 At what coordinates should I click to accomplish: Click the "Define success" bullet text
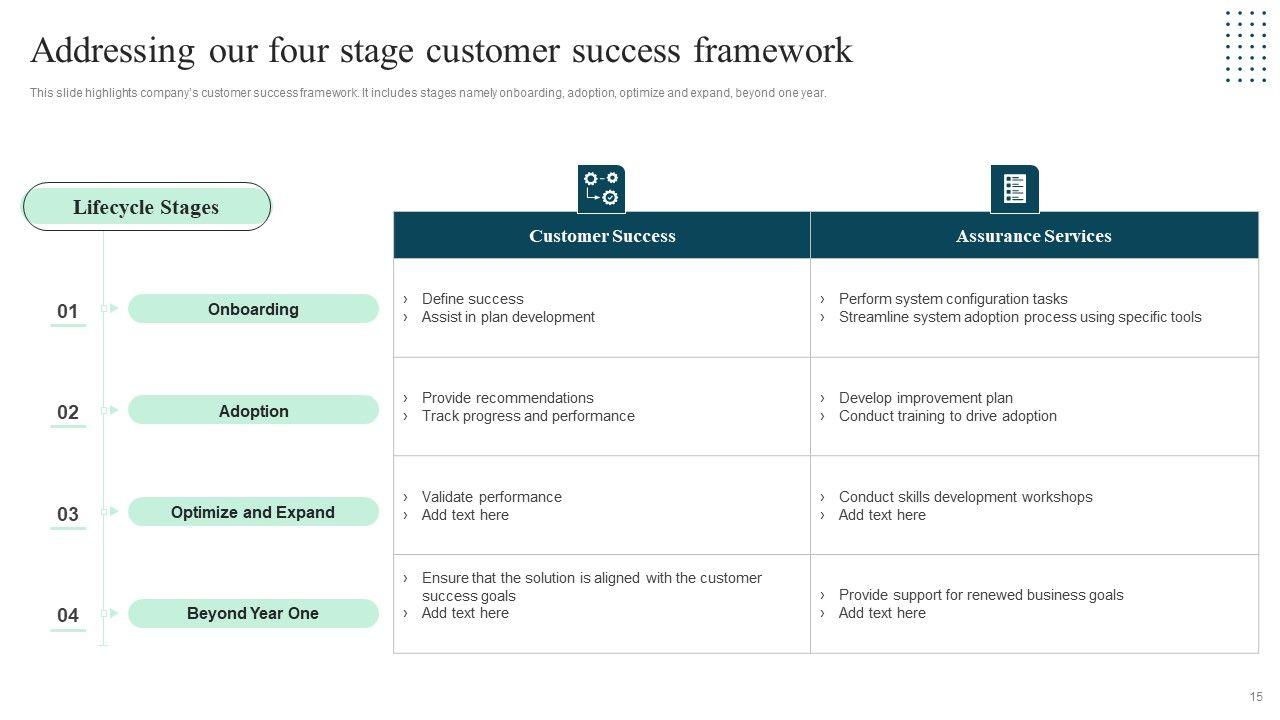tap(472, 299)
